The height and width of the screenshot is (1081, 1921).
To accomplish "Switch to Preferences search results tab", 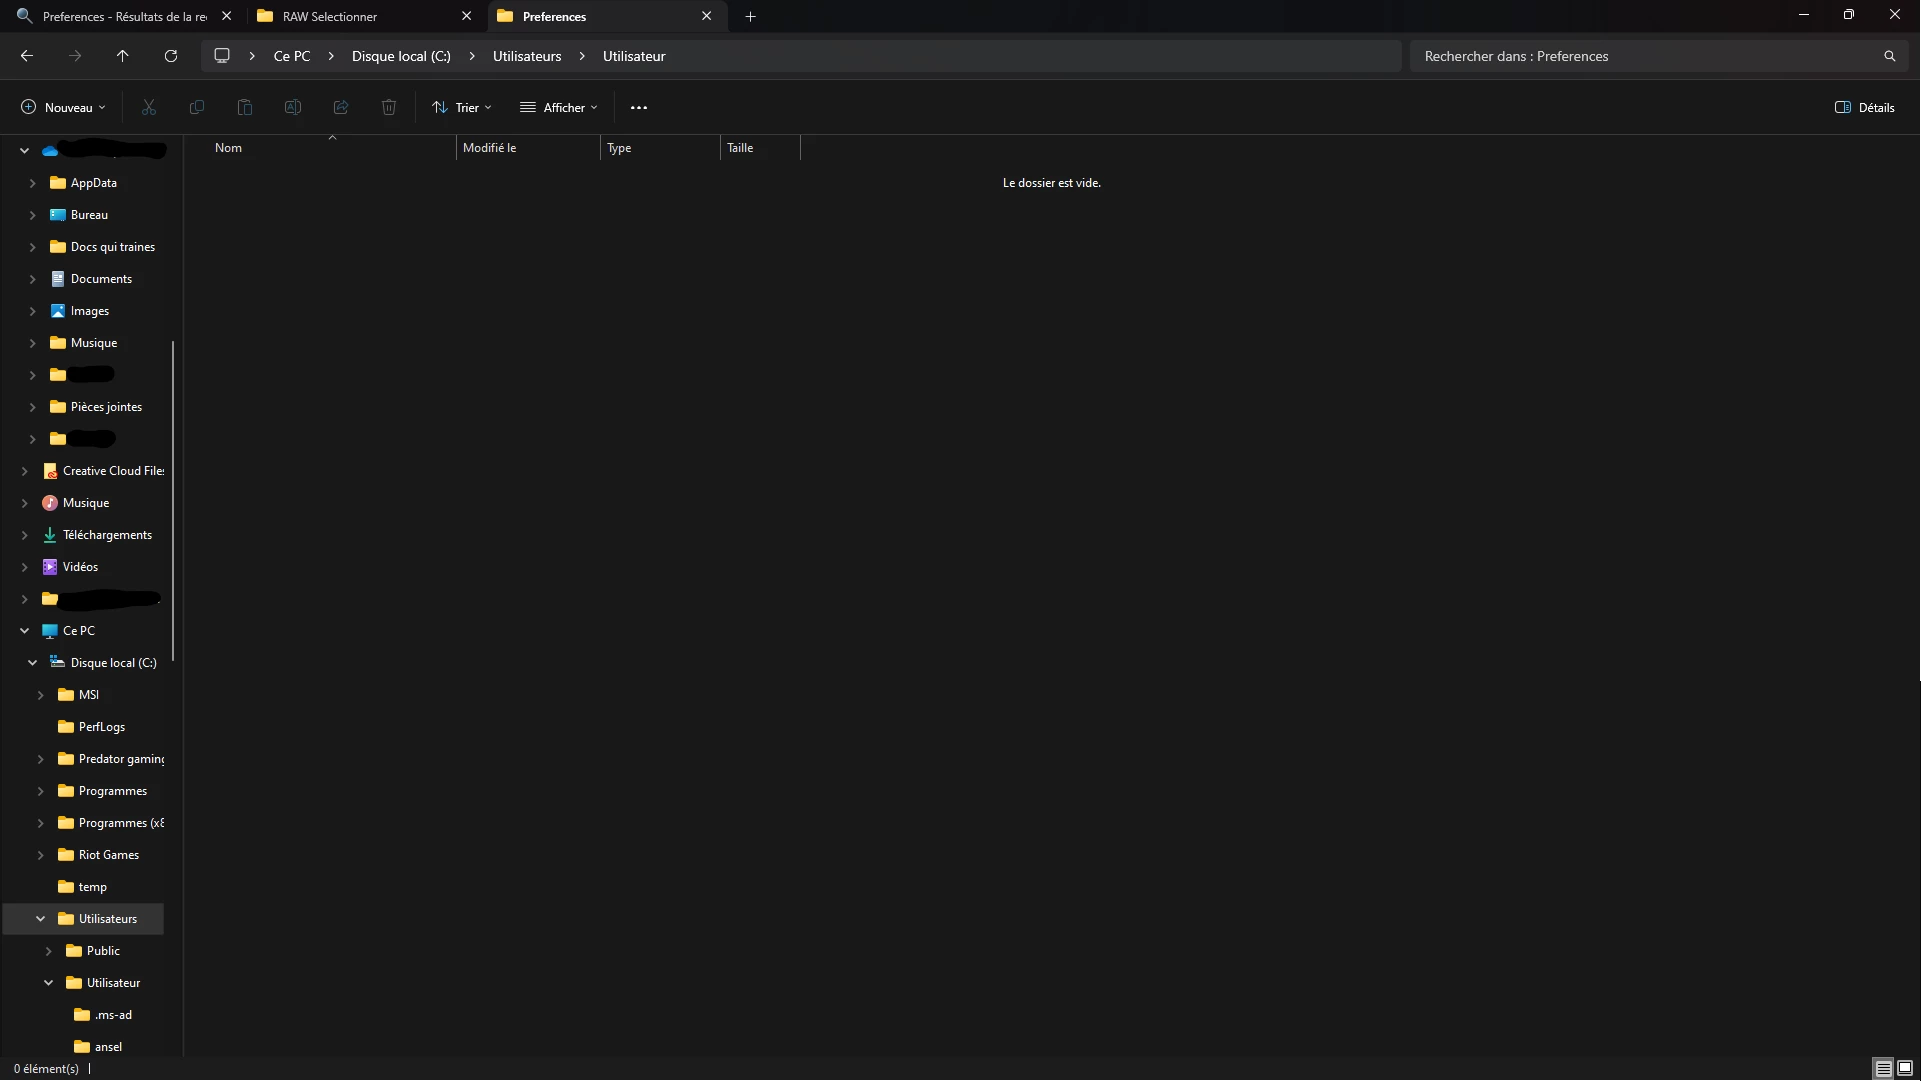I will click(x=124, y=17).
